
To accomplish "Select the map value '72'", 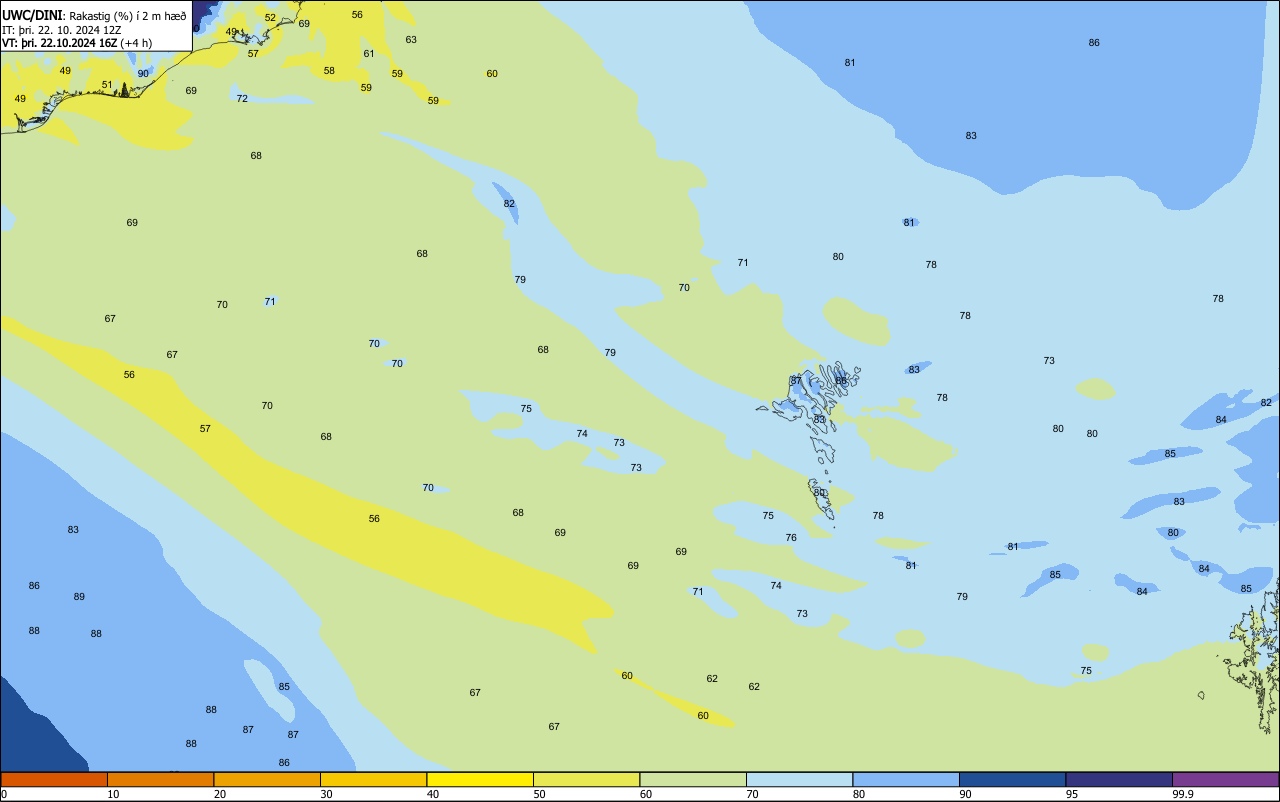I will pos(242,99).
